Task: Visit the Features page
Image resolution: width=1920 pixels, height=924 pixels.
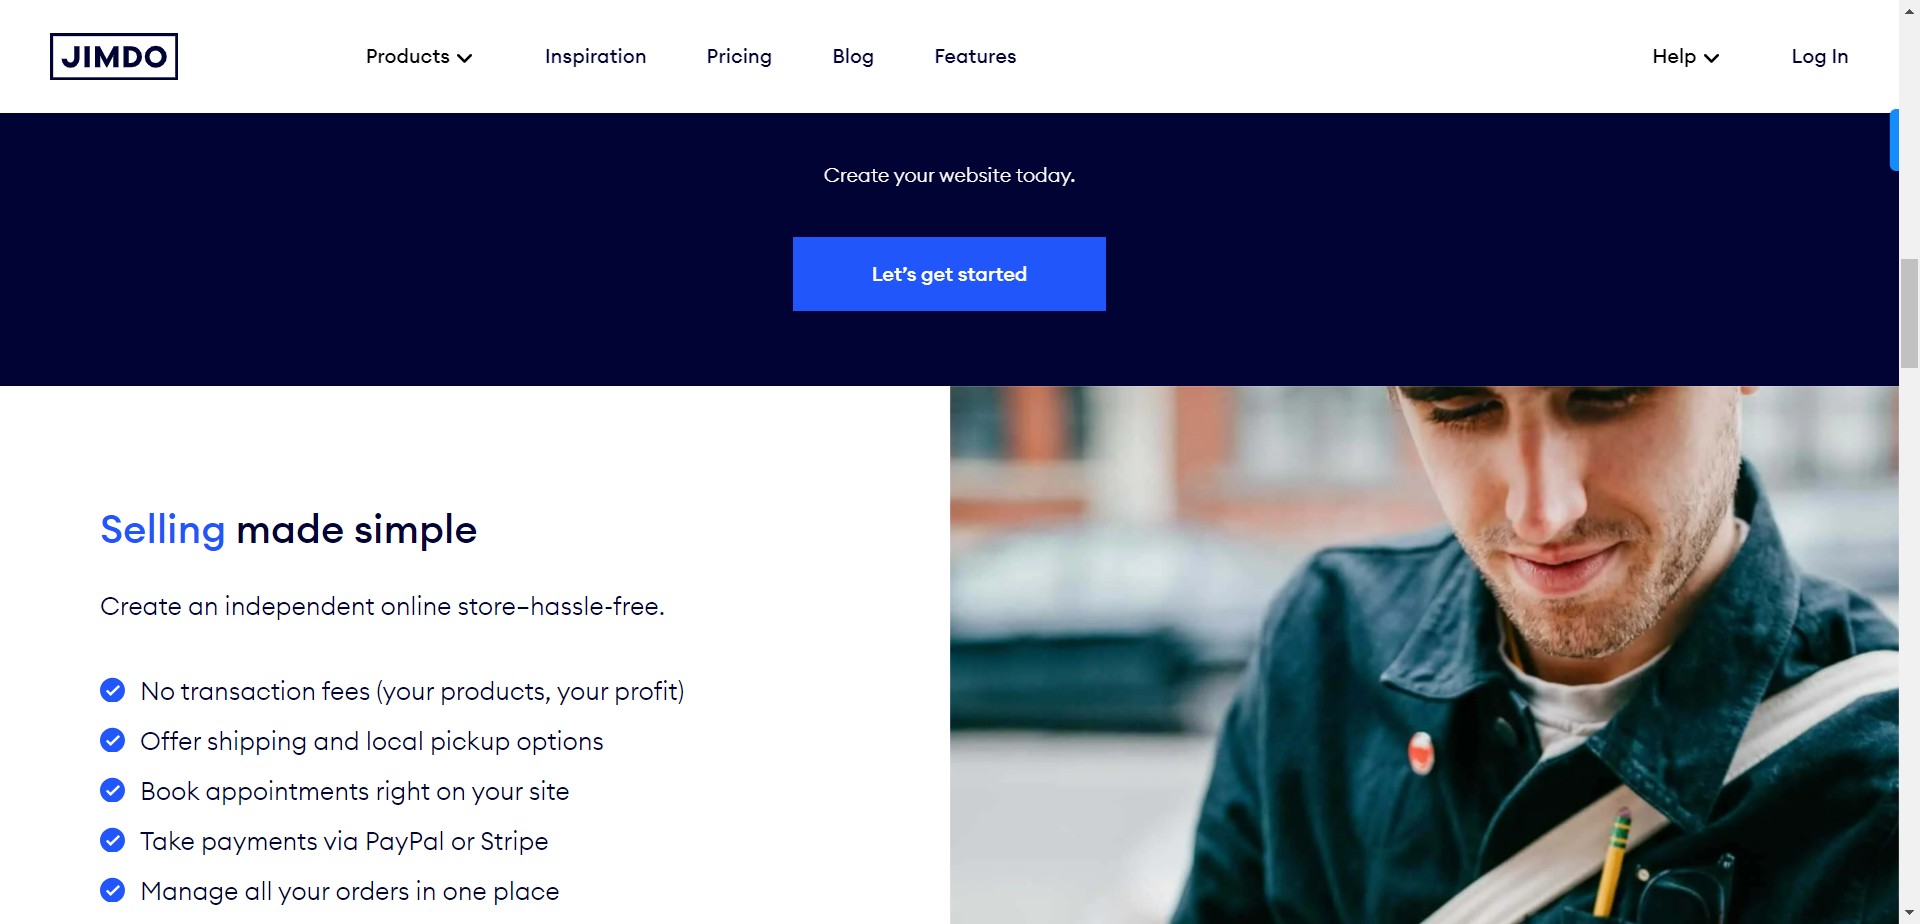Action: pos(975,57)
